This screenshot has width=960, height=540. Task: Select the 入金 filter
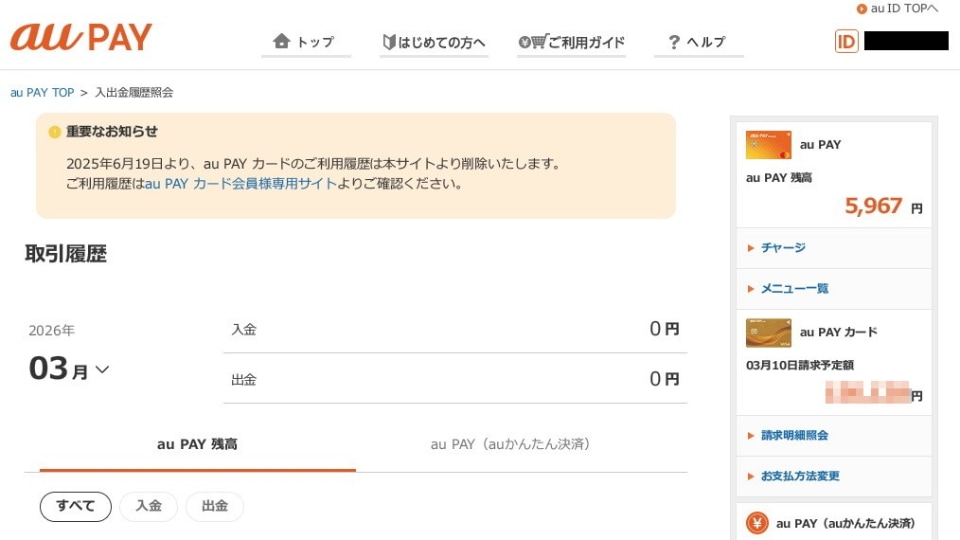tap(148, 506)
